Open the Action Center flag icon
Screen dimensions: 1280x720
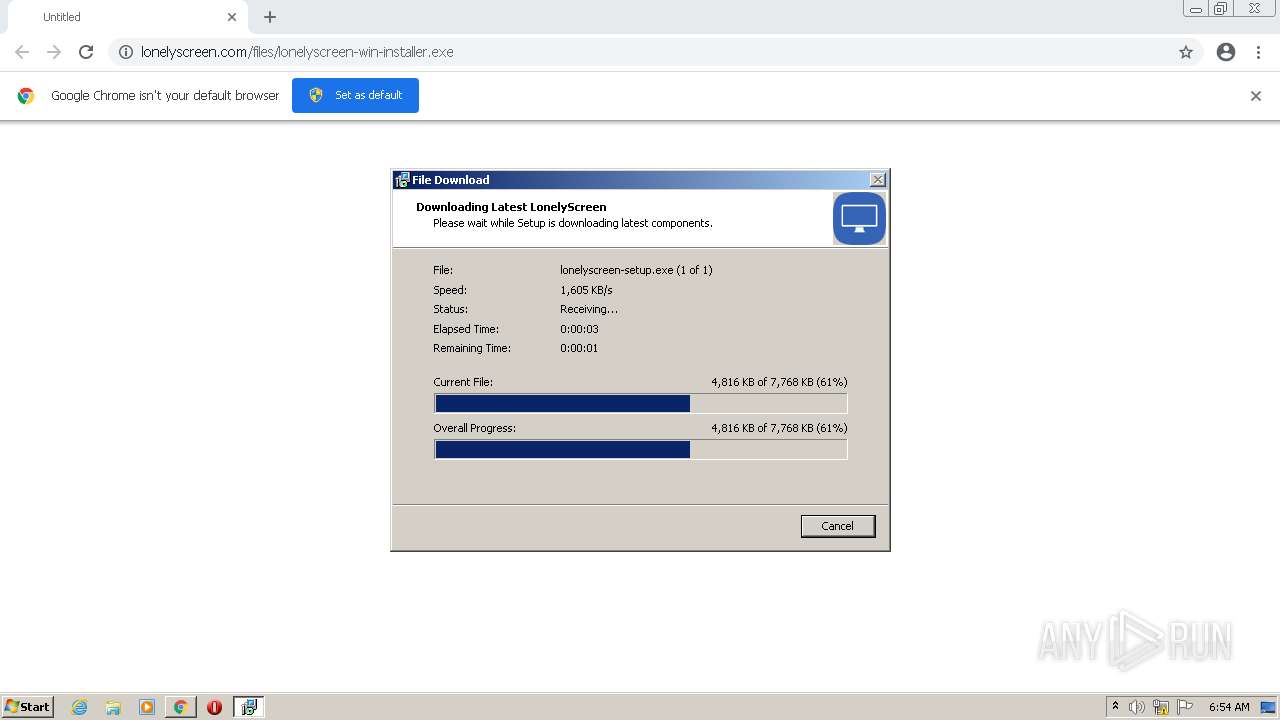coord(1185,707)
